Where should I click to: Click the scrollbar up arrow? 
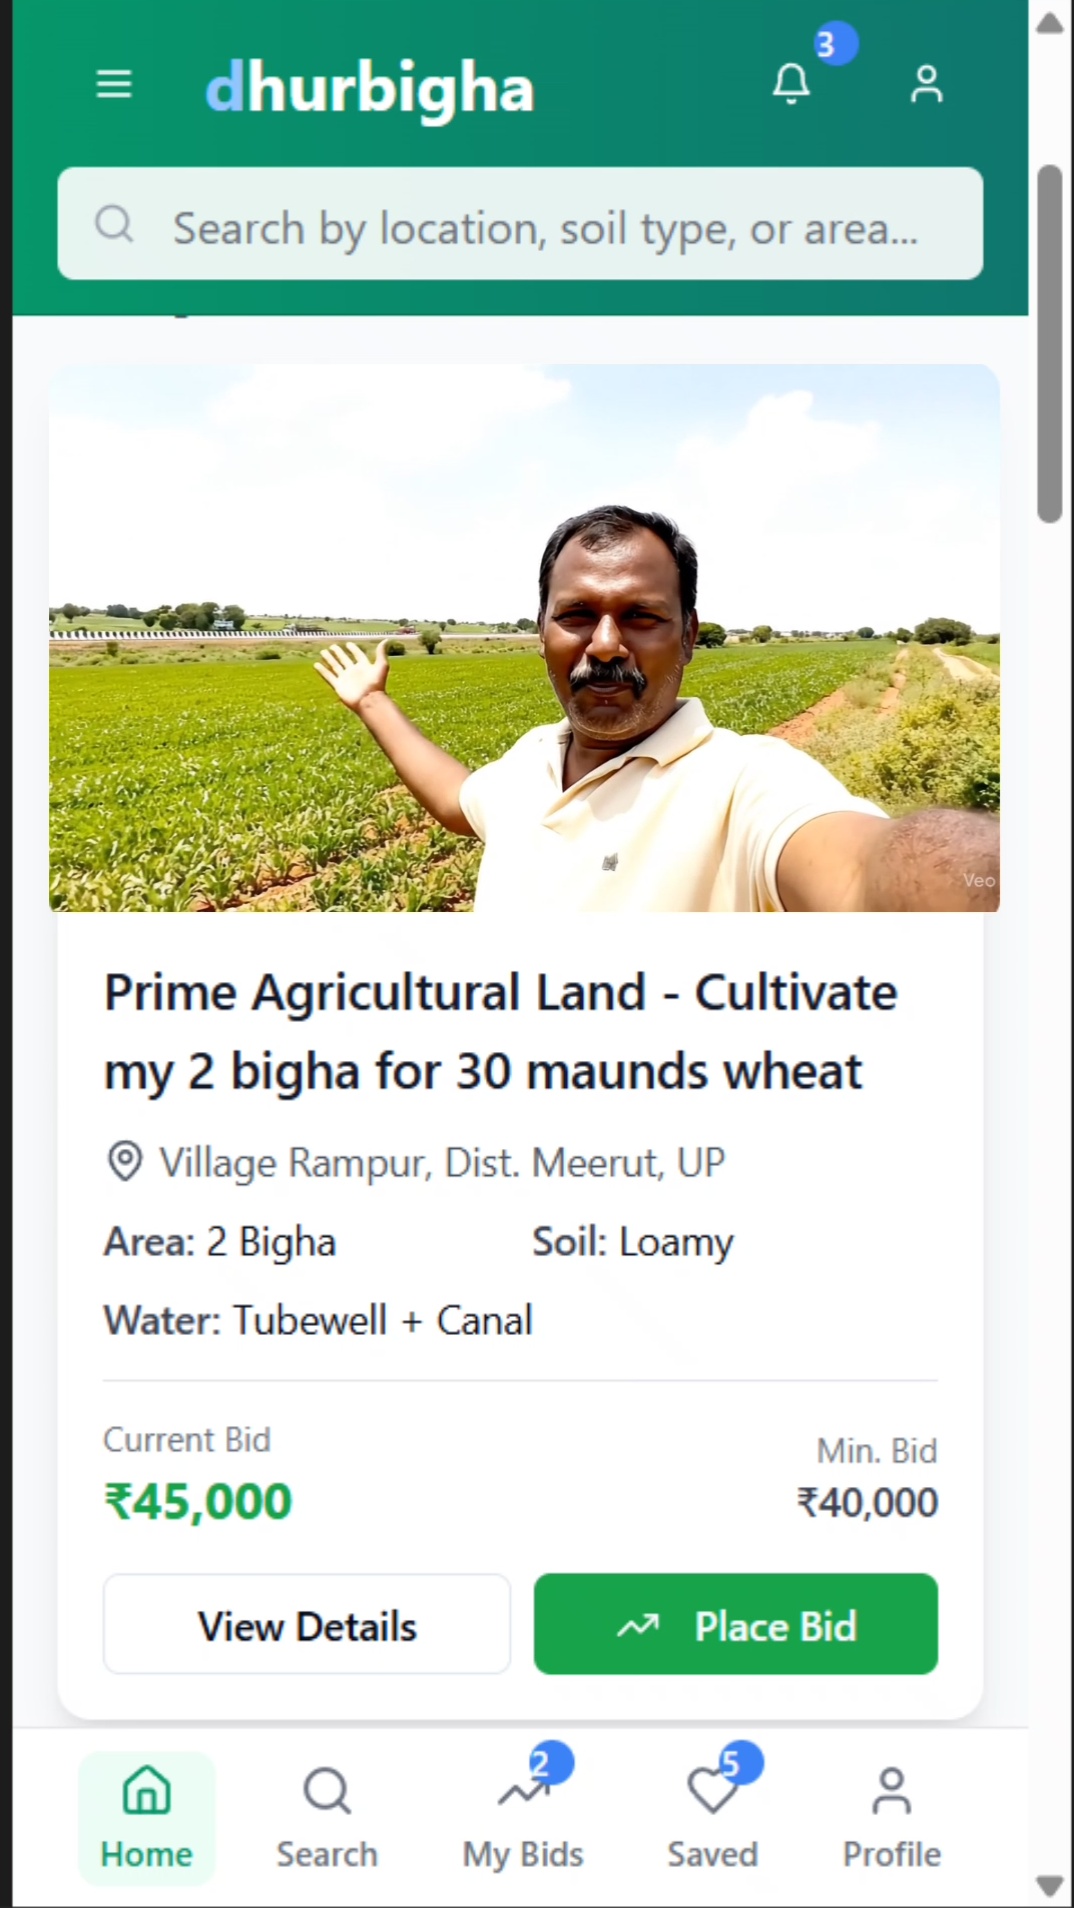(1049, 24)
